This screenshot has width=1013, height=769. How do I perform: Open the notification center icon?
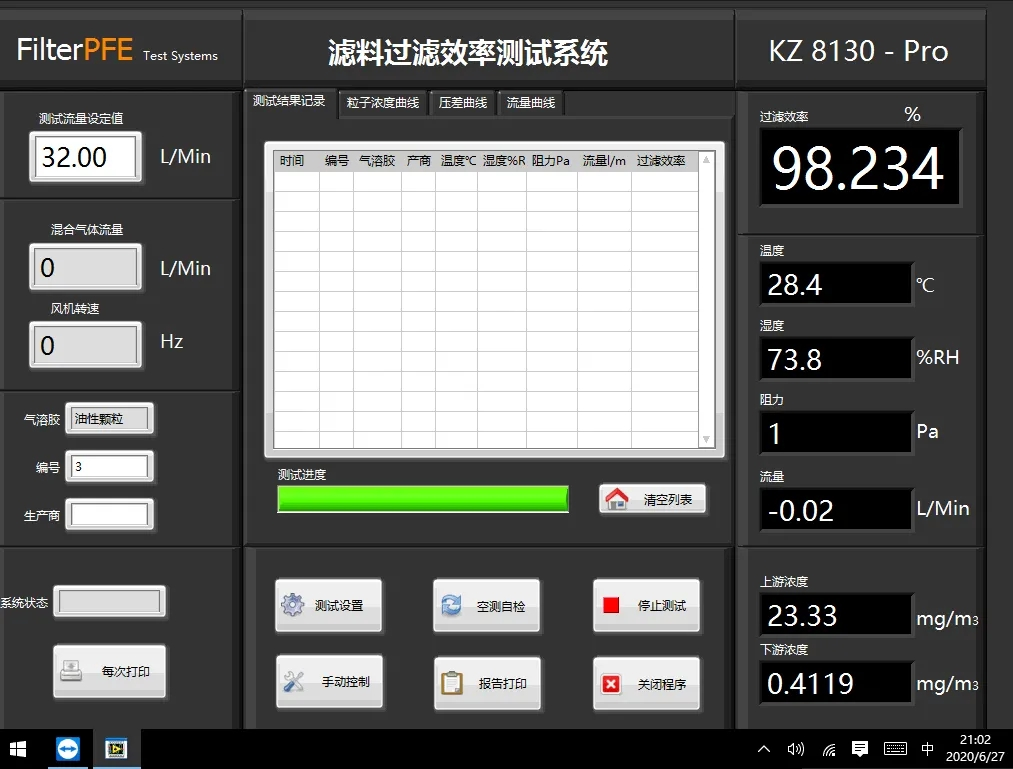click(x=860, y=749)
